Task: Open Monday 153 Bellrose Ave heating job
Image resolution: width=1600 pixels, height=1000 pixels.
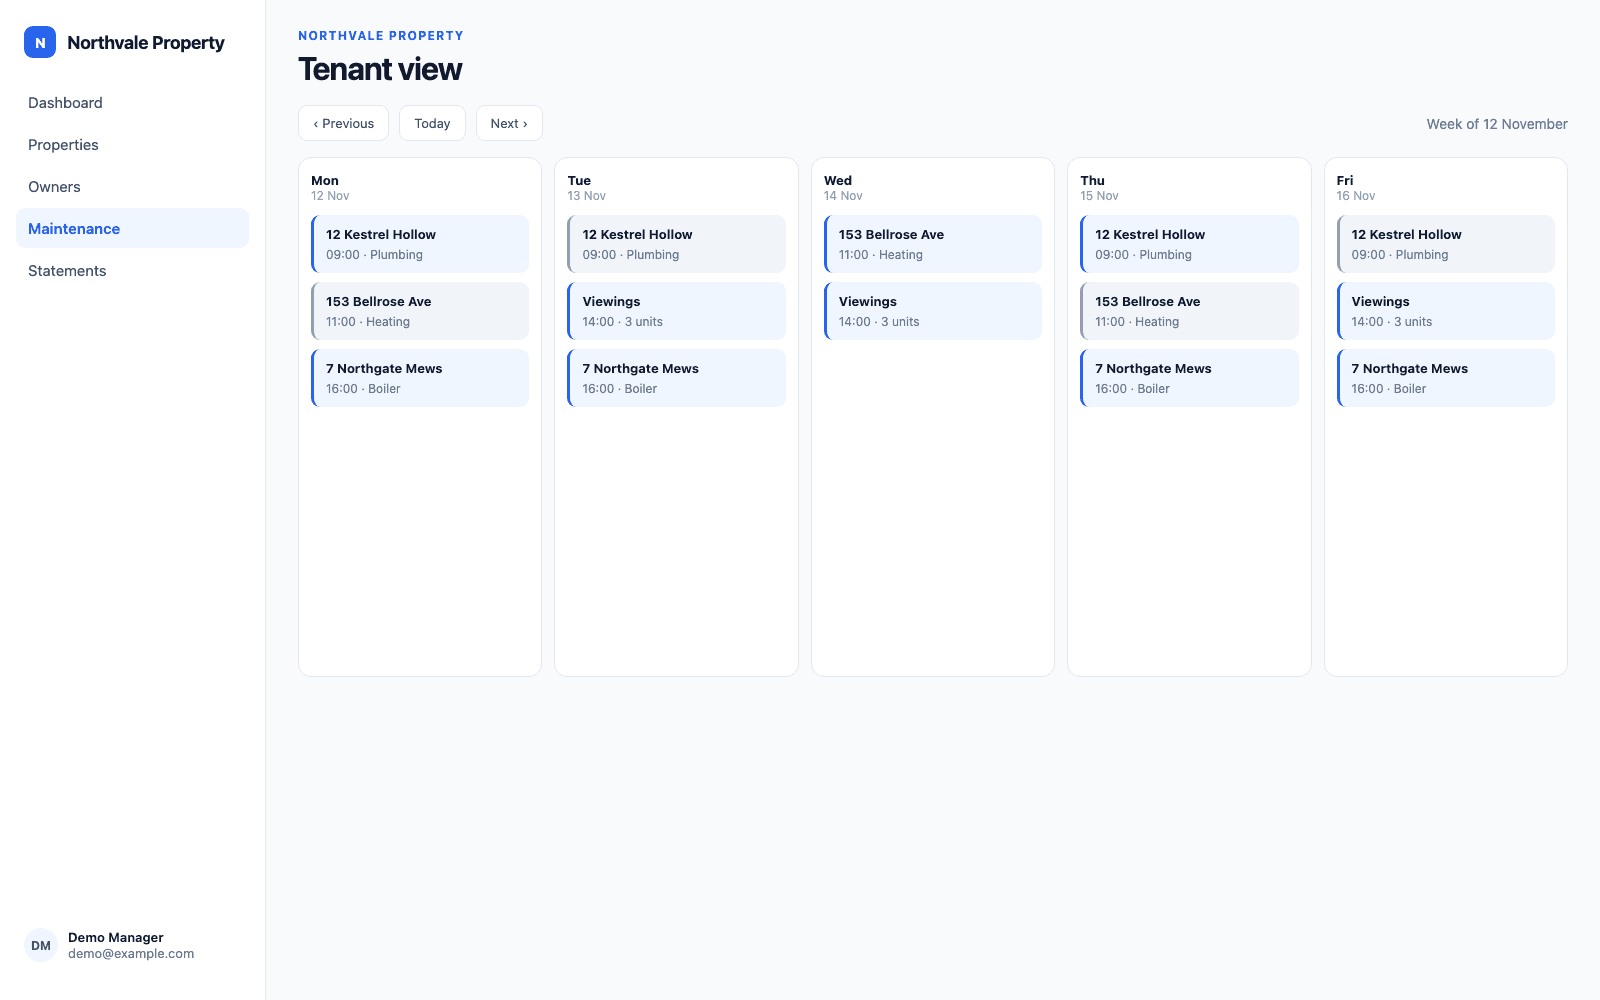Action: pos(420,311)
